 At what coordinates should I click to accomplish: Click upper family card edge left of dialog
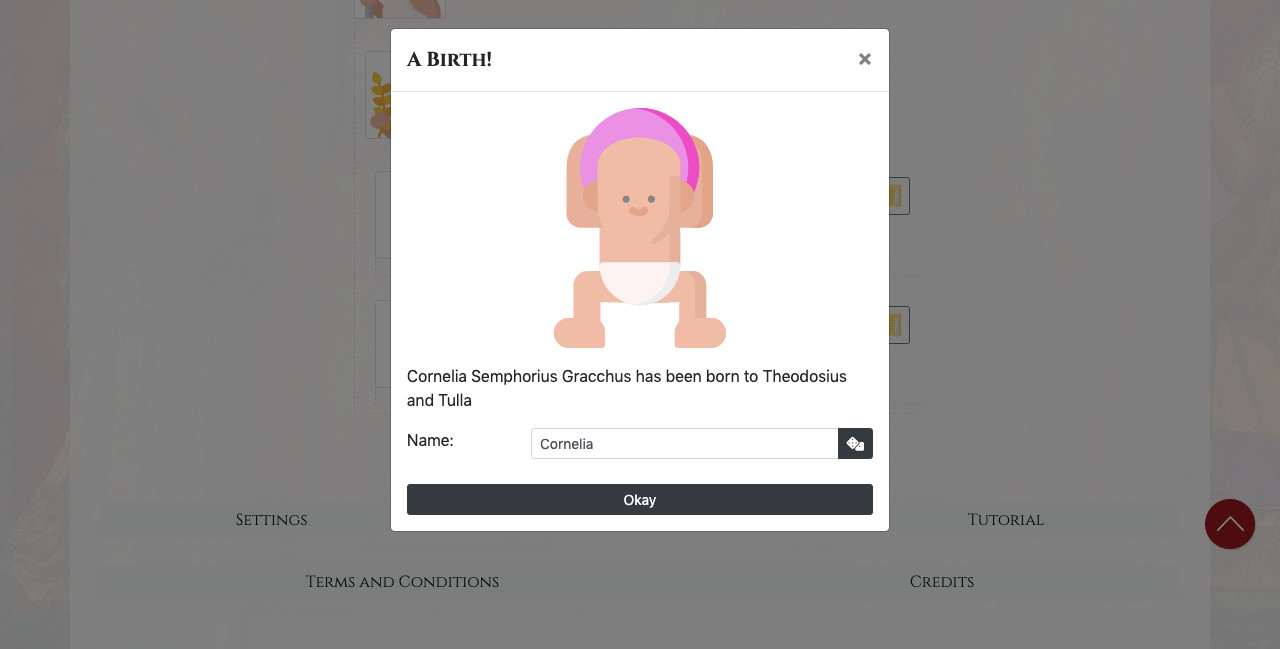tap(383, 215)
